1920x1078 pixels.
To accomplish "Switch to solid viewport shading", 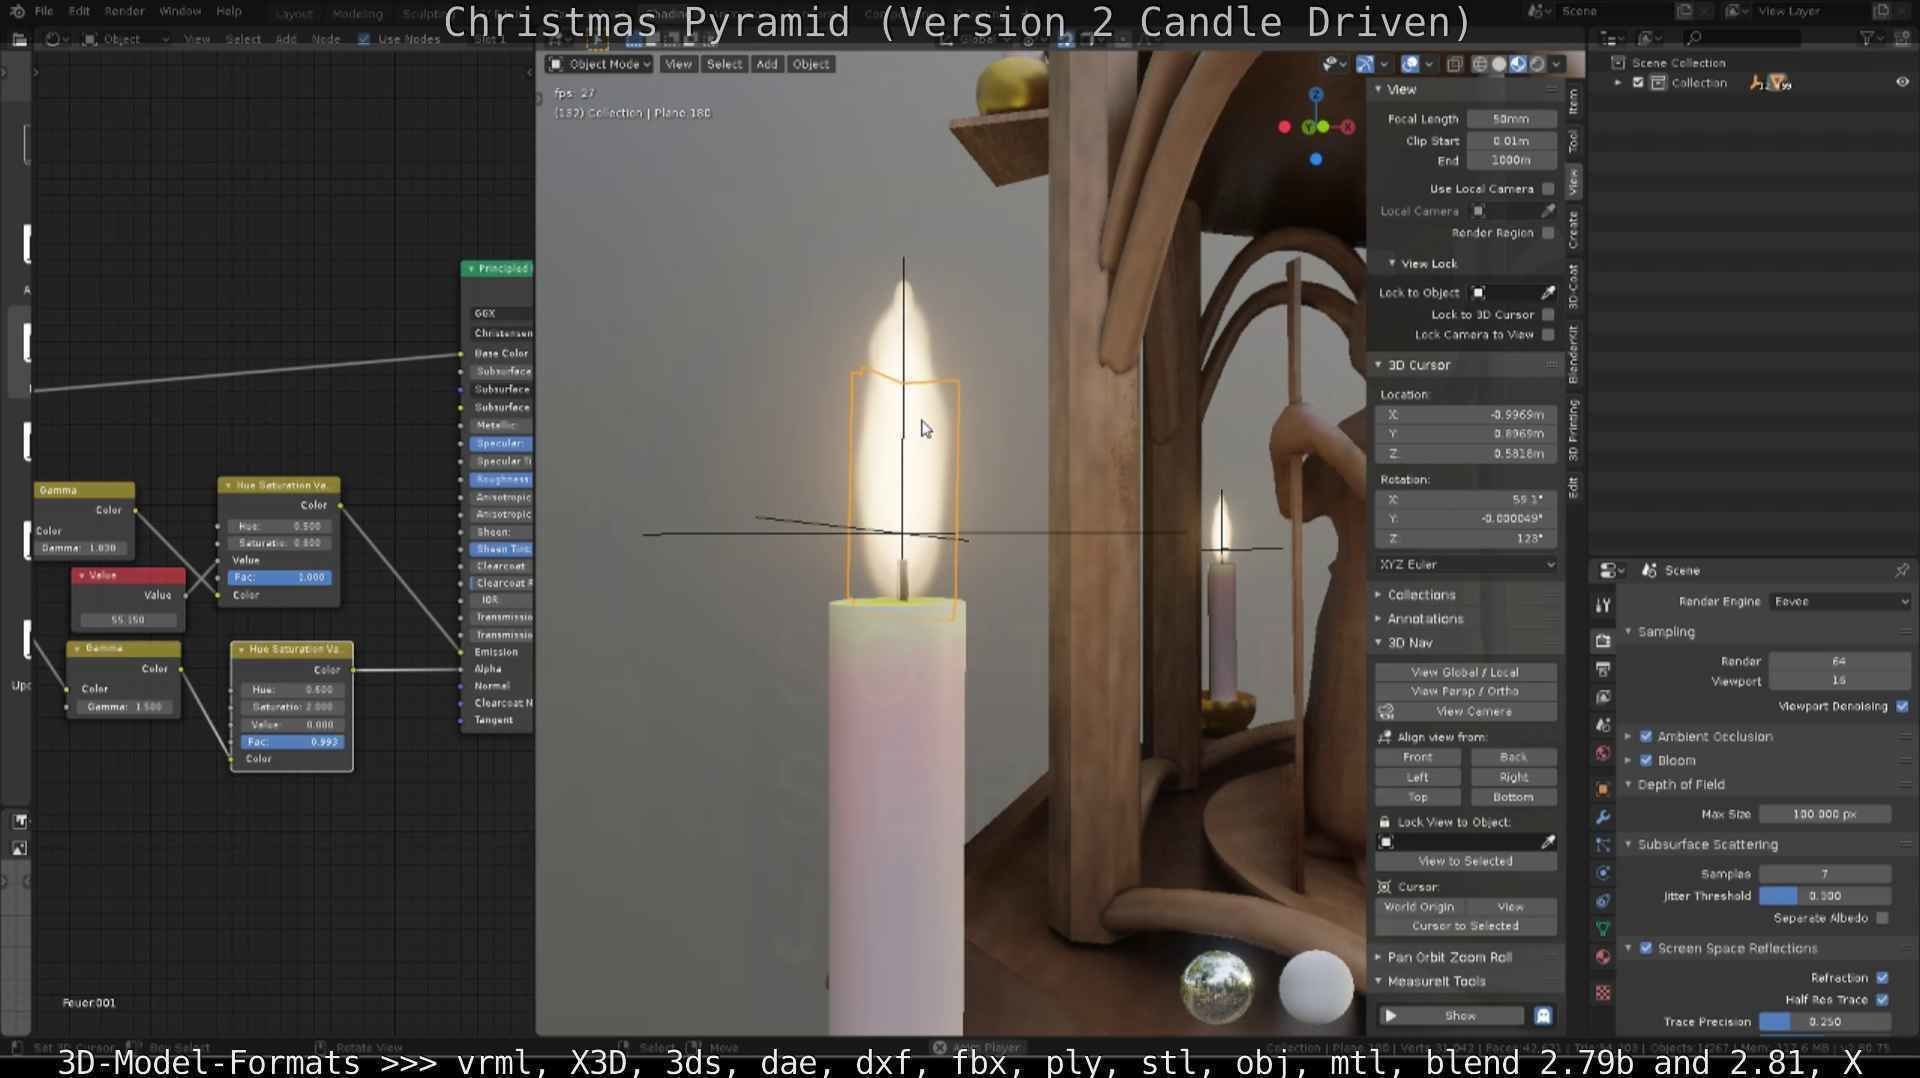I will (x=1498, y=64).
